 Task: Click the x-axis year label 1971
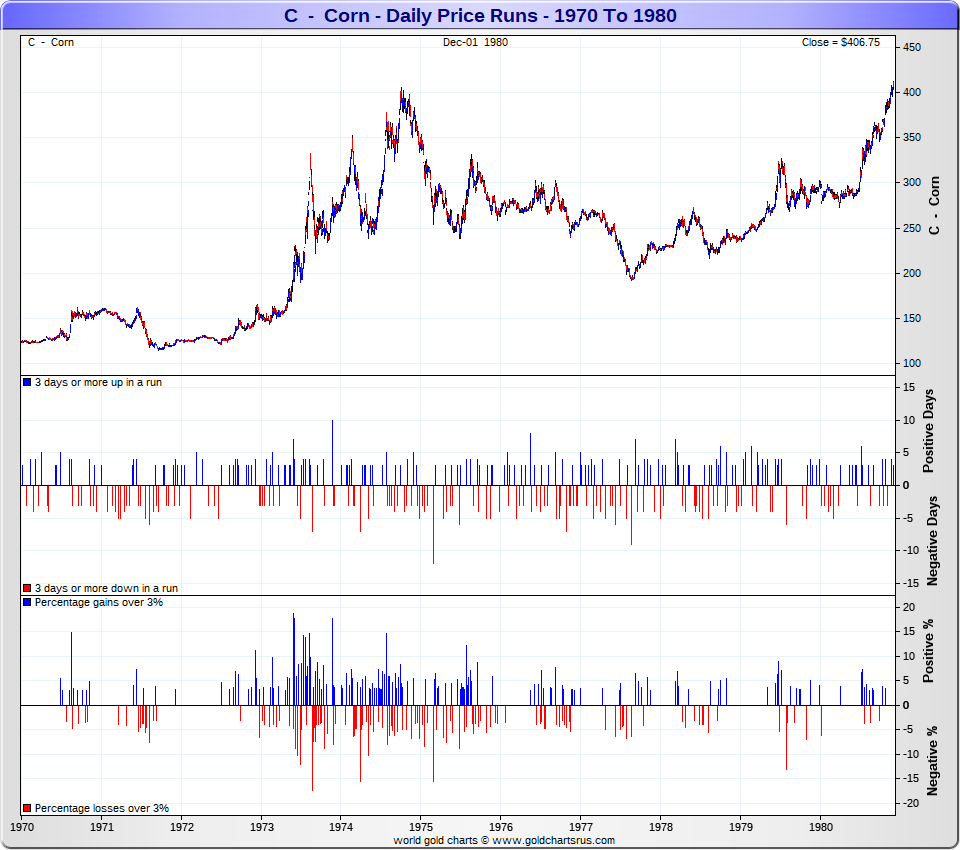pyautogui.click(x=102, y=827)
